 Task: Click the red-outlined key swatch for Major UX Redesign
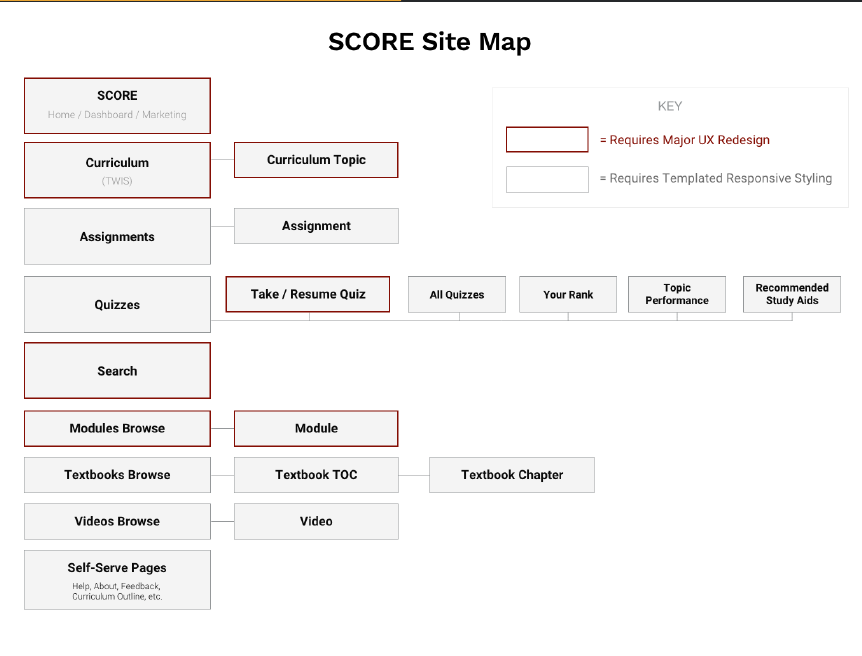(547, 140)
